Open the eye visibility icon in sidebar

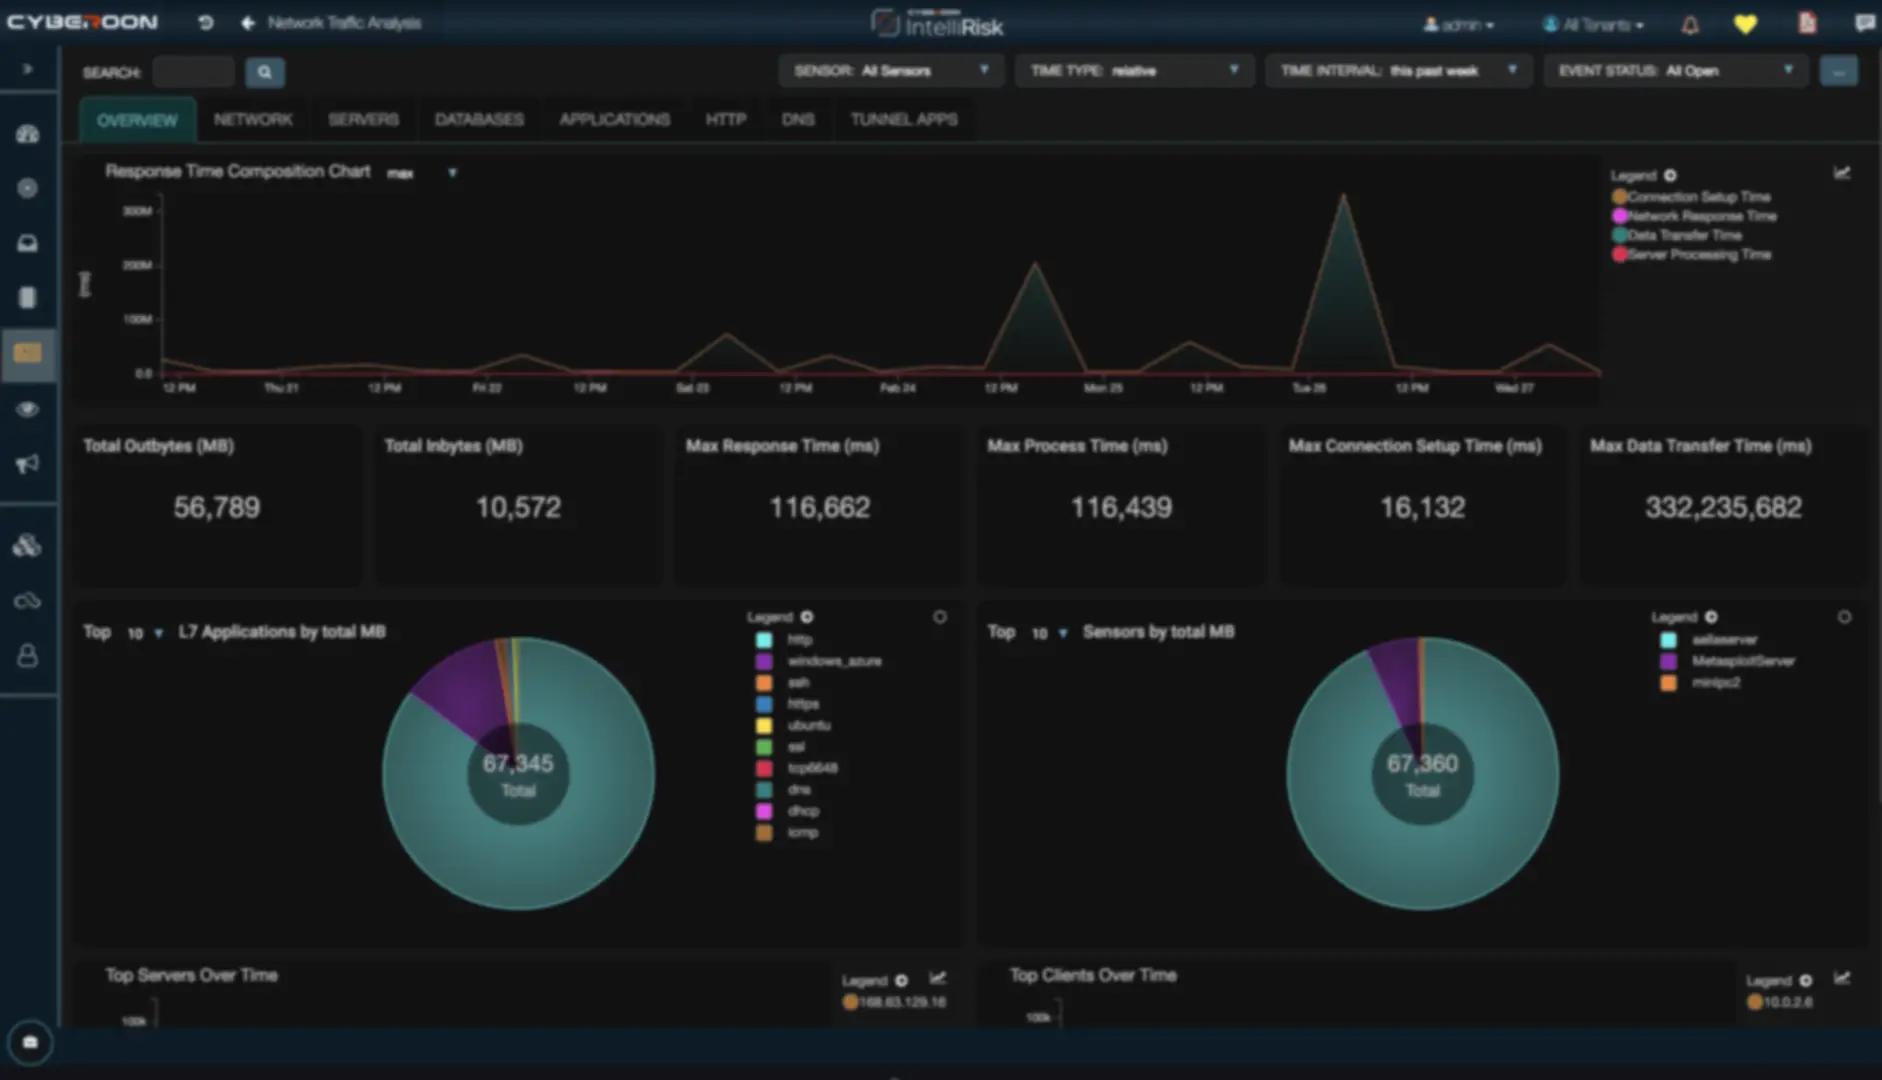(28, 409)
